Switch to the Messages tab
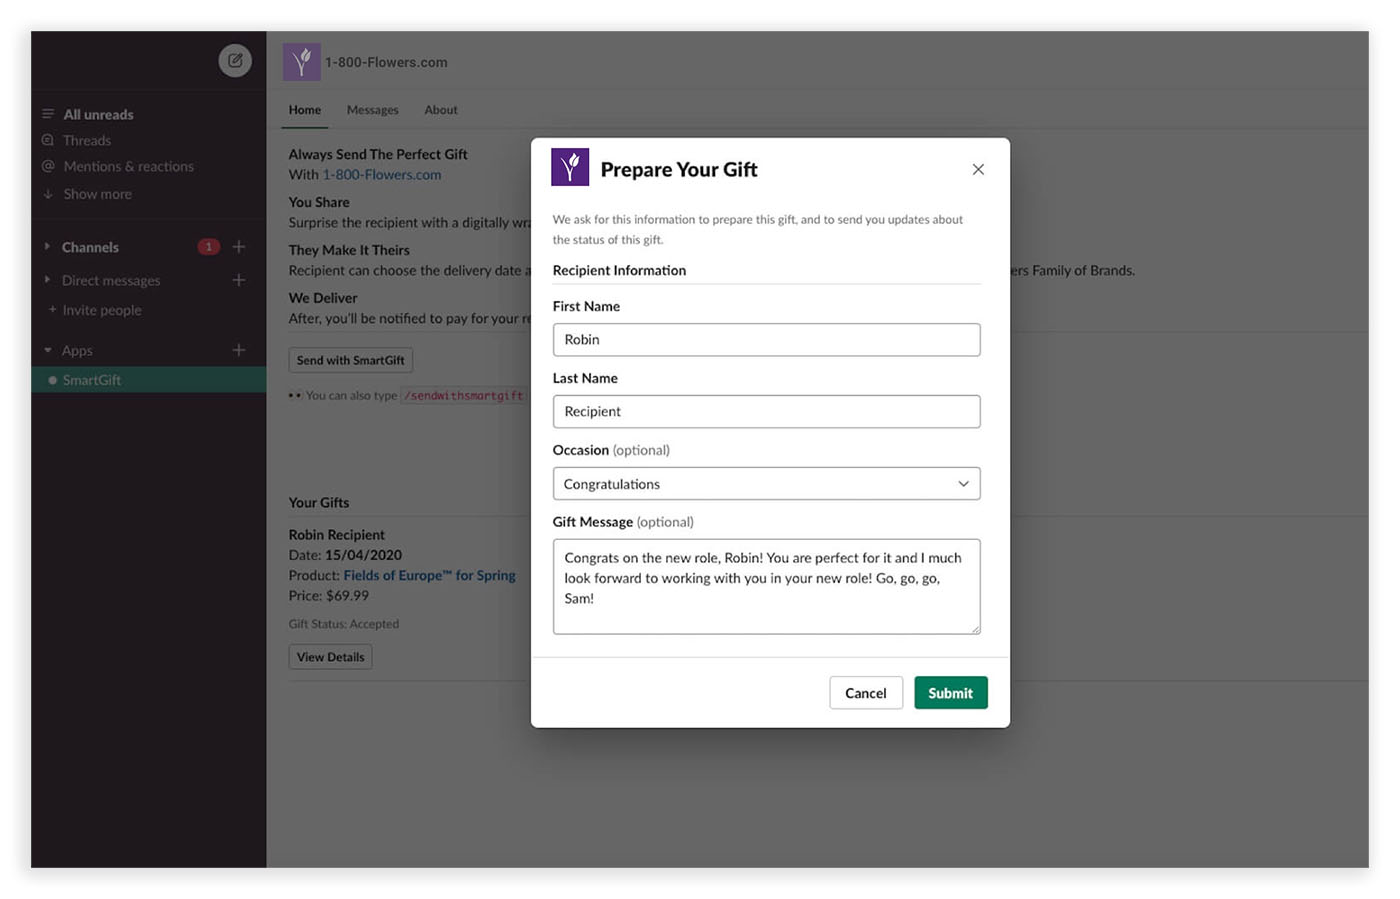The image size is (1400, 899). [x=372, y=110]
